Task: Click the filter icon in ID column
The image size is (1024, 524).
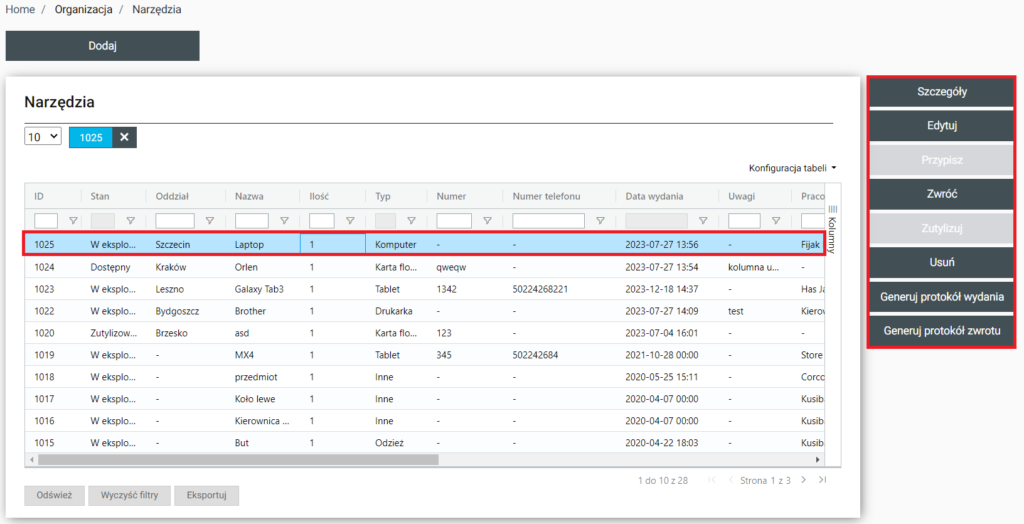Action: click(73, 221)
